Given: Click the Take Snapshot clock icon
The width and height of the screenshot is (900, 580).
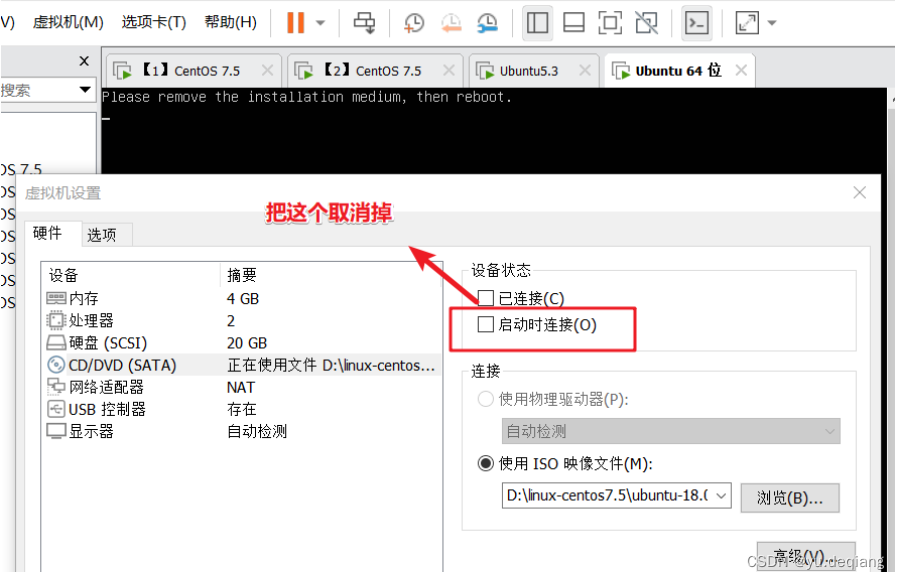Looking at the screenshot, I should pyautogui.click(x=413, y=23).
